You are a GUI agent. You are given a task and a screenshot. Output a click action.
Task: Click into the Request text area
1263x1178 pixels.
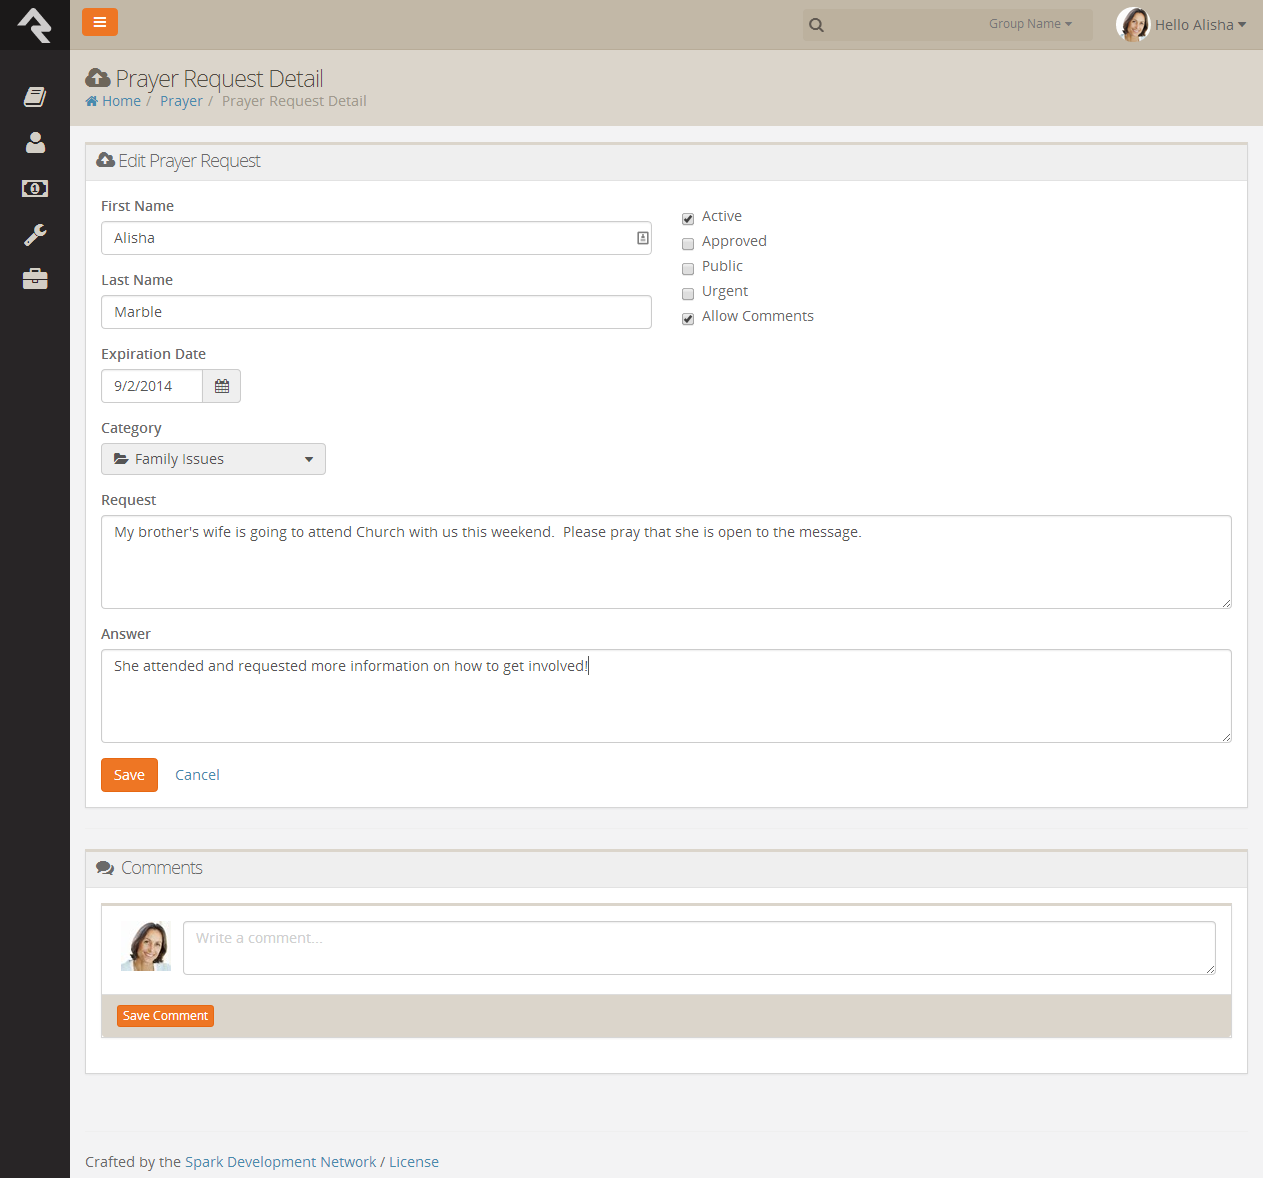click(666, 562)
